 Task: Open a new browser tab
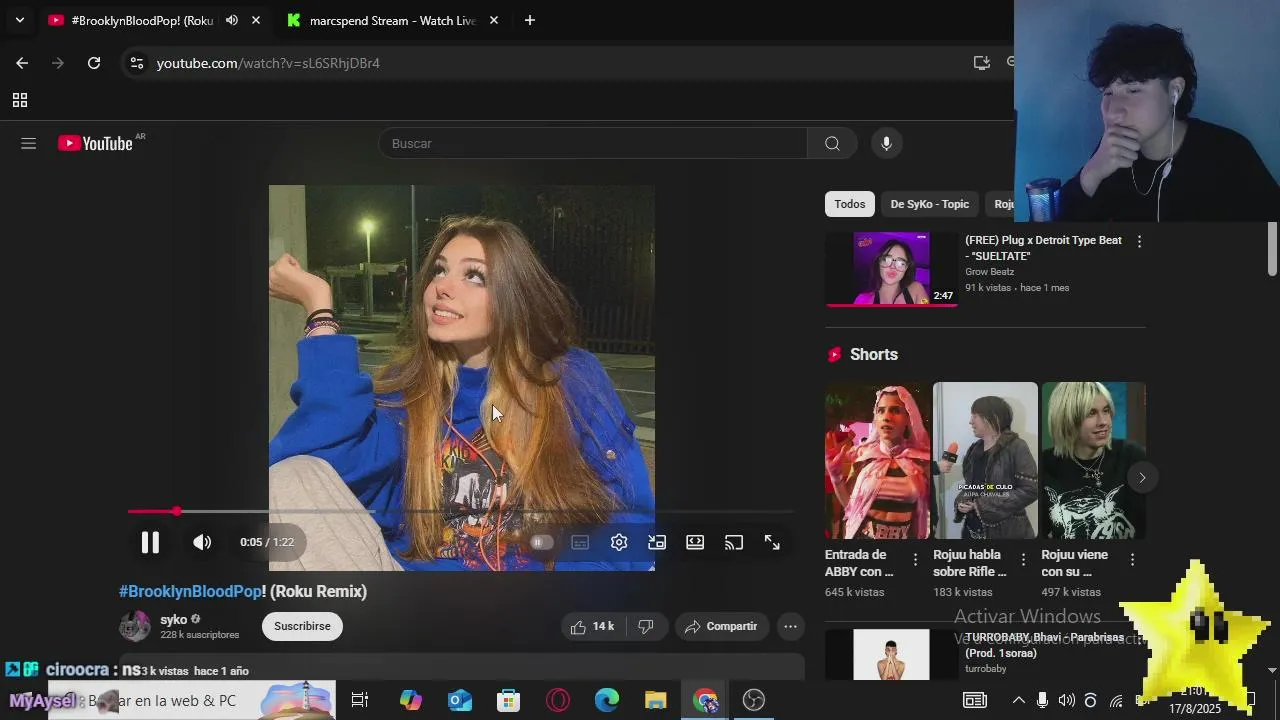coord(530,20)
